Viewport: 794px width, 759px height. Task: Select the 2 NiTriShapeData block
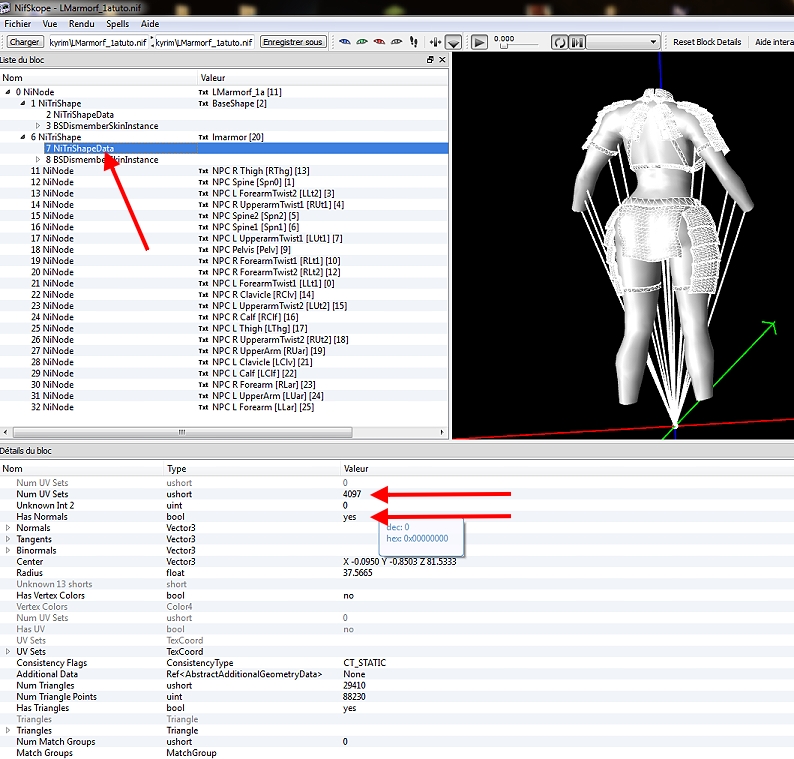(x=80, y=115)
